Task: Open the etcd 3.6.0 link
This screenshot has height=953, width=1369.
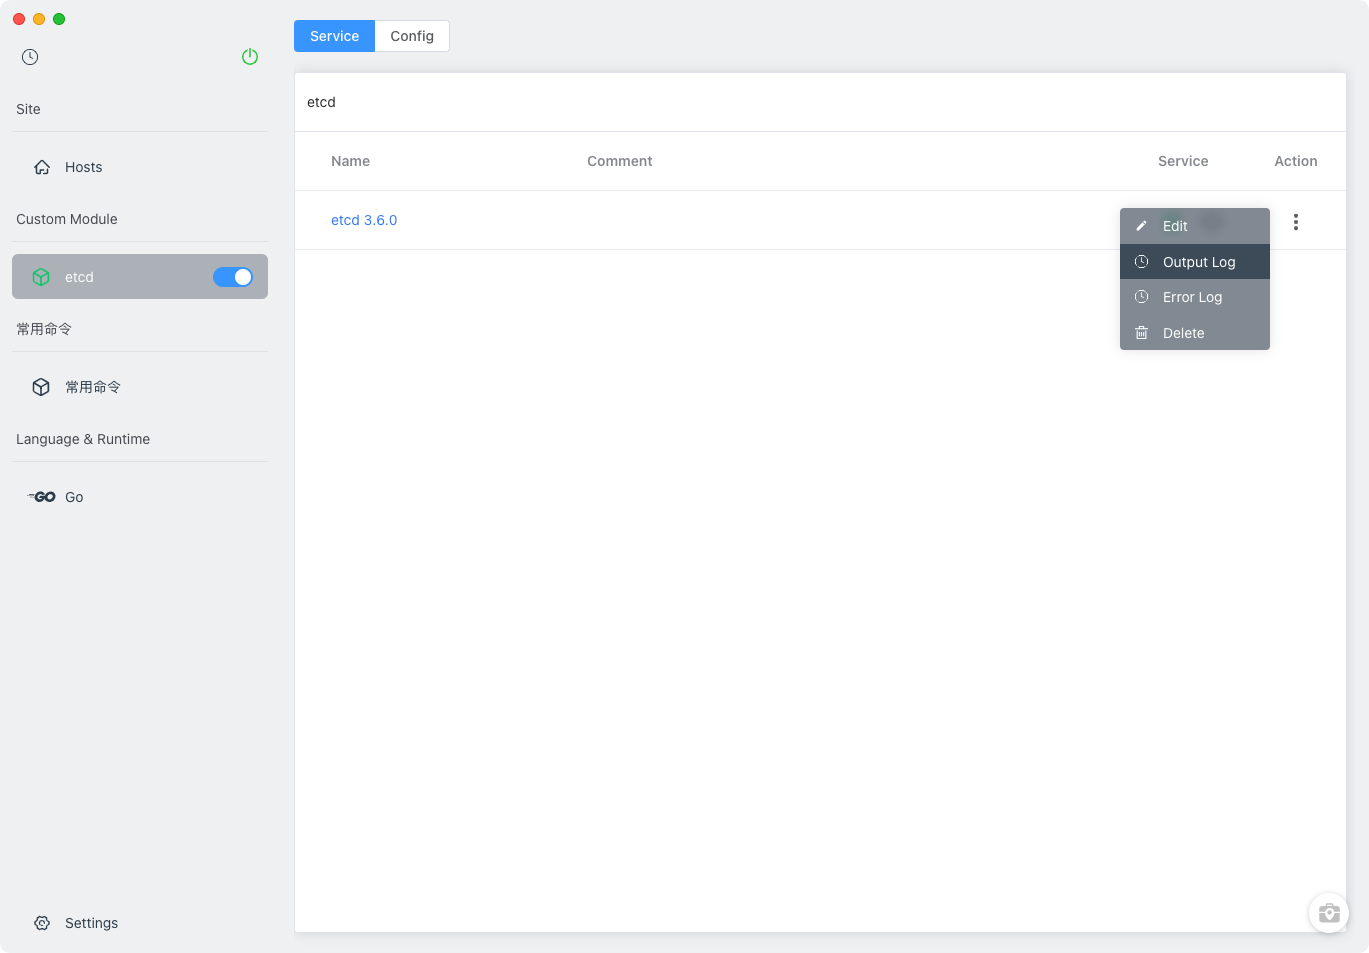Action: (364, 220)
